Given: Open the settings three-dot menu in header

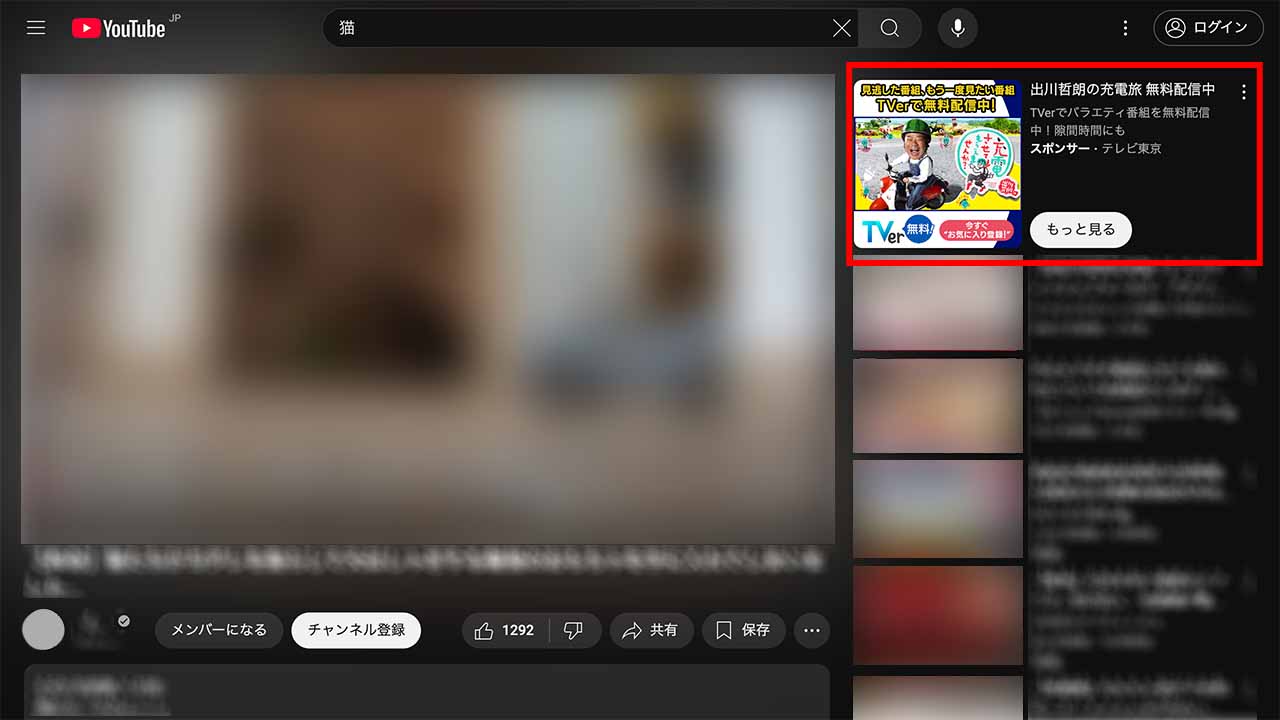Looking at the screenshot, I should coord(1125,28).
